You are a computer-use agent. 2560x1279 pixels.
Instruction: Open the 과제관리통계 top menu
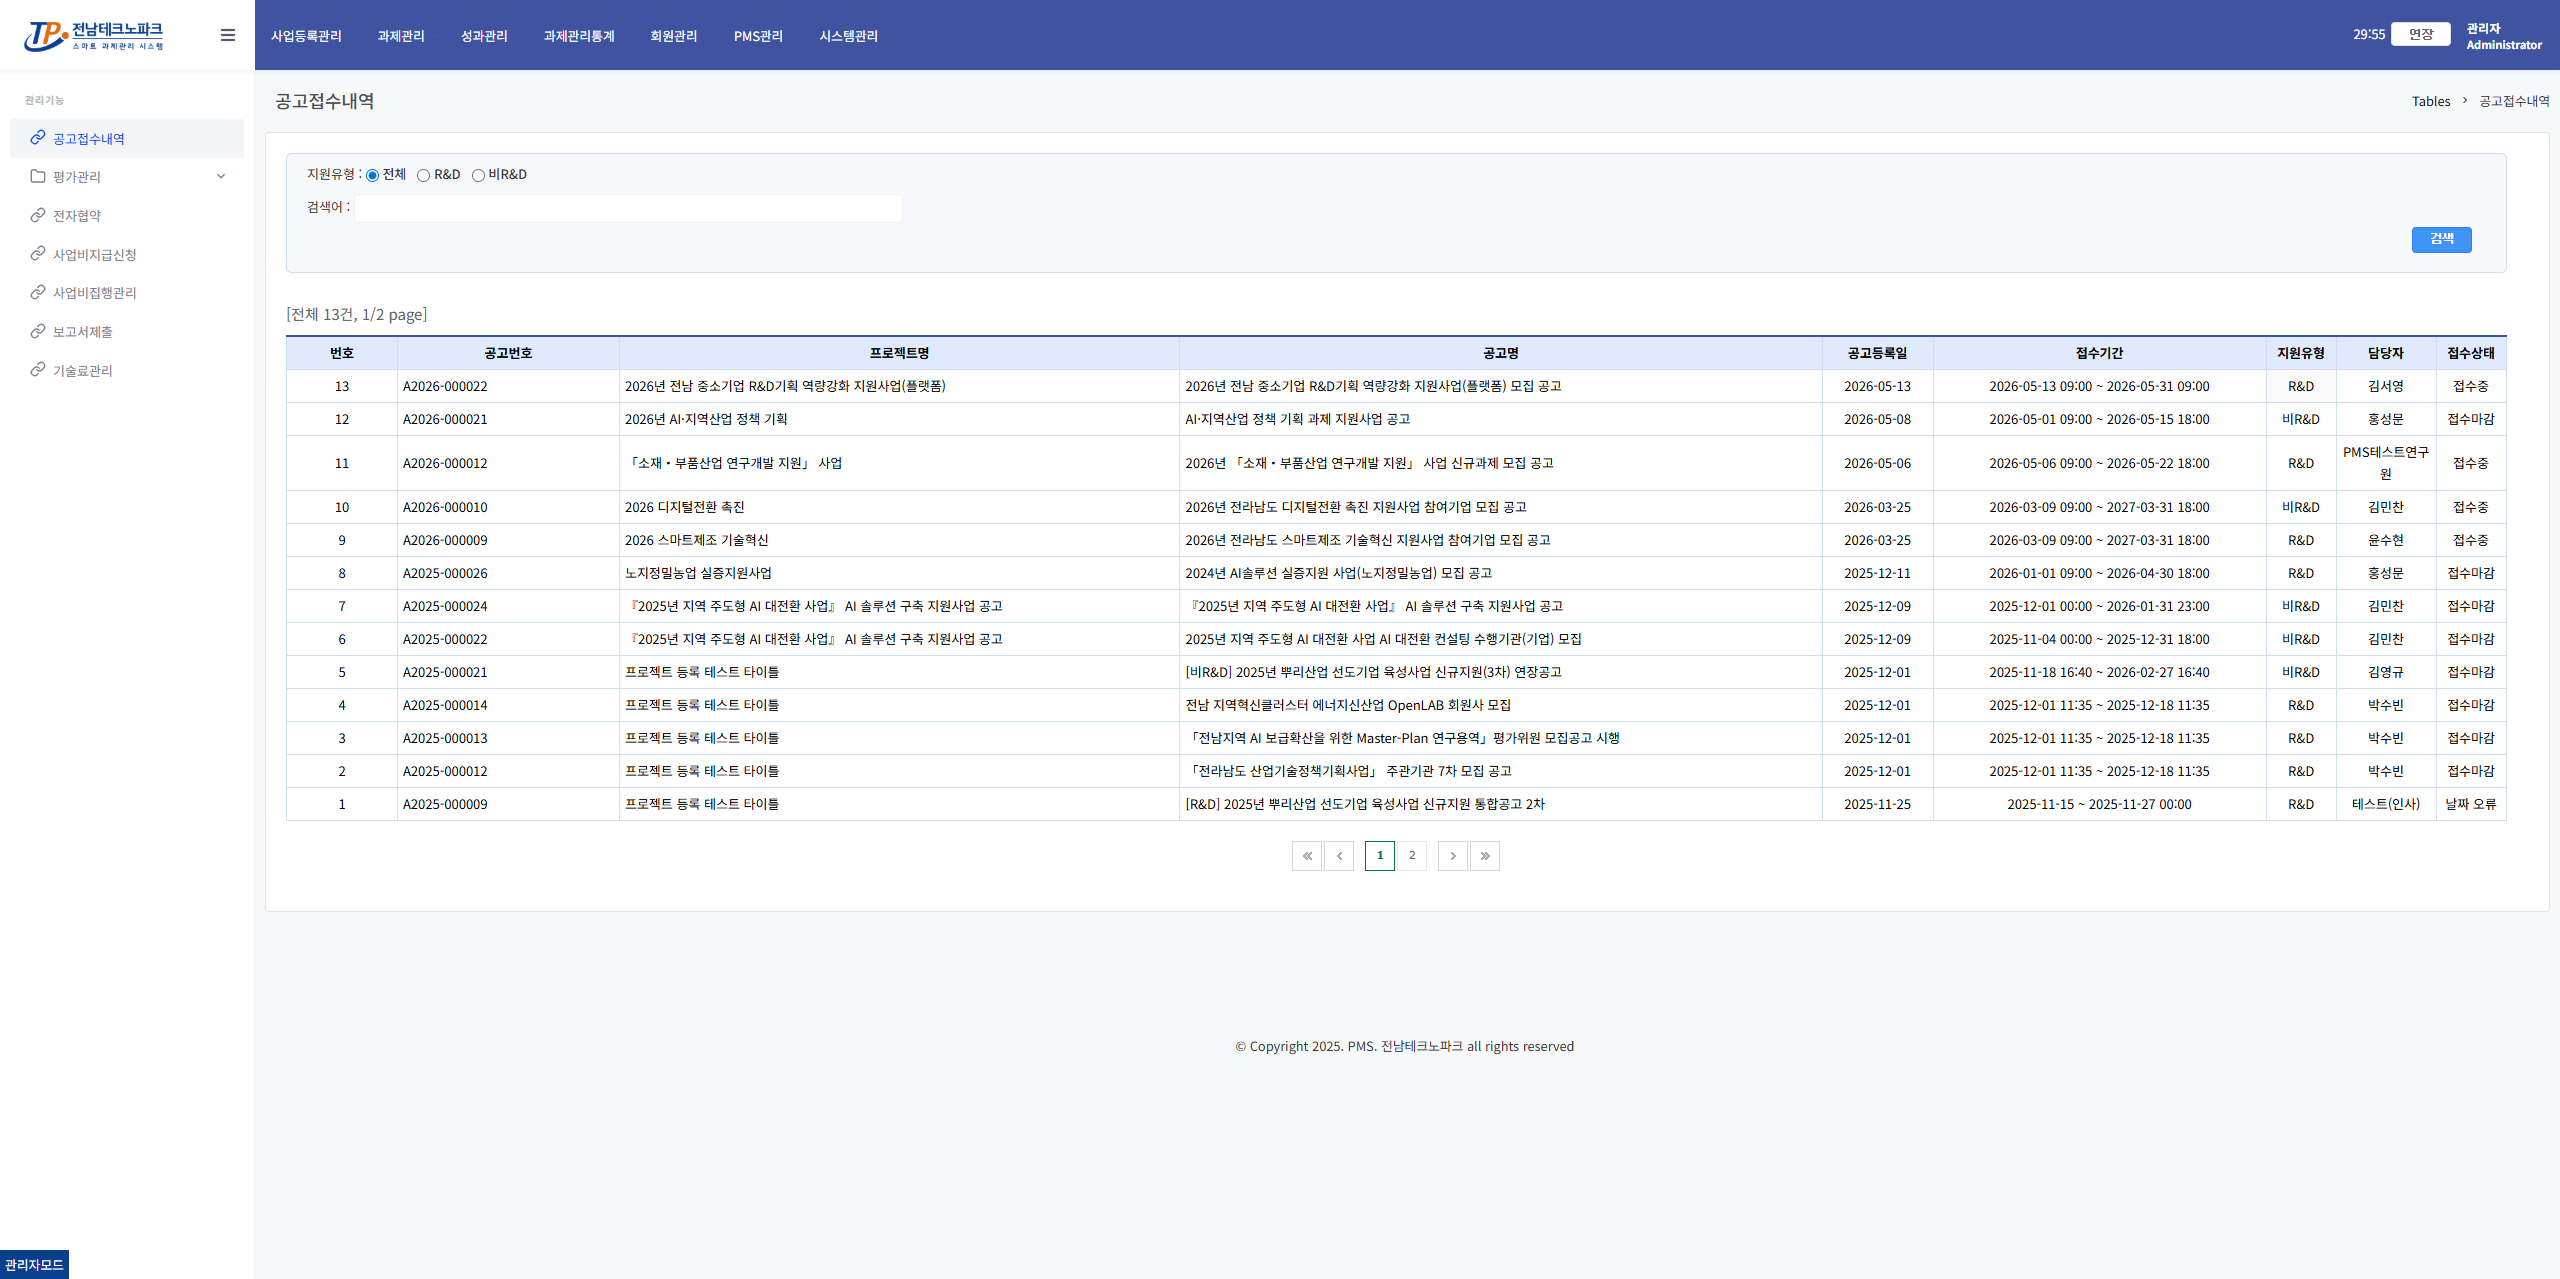tap(579, 36)
